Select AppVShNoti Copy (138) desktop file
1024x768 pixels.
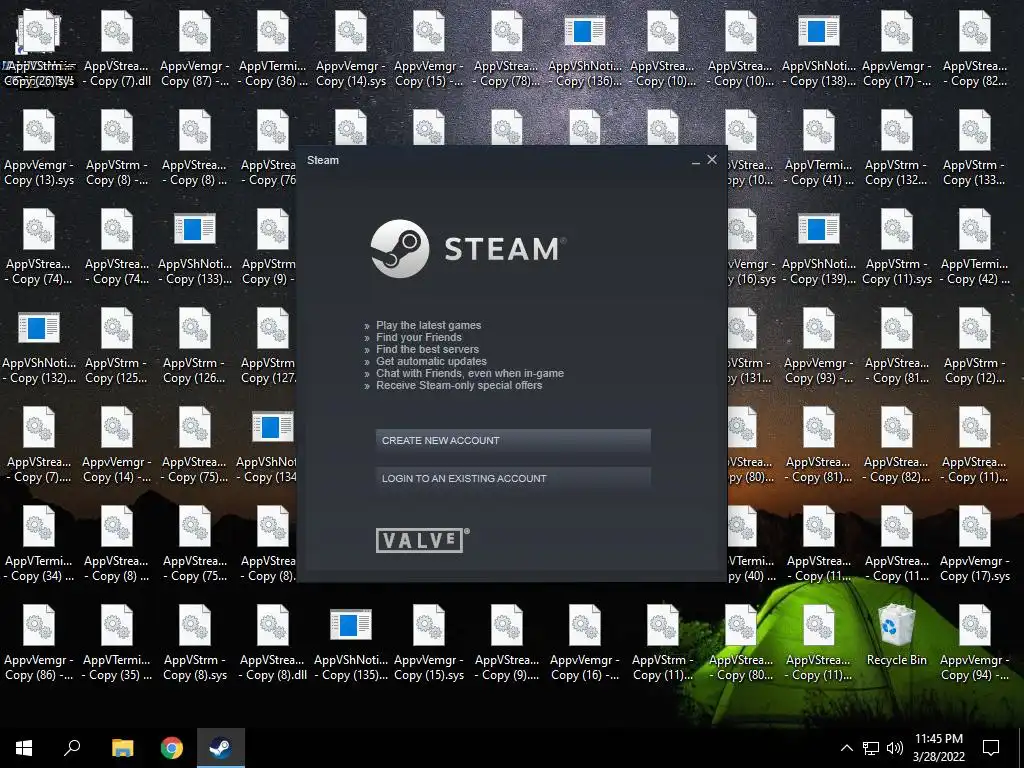819,49
